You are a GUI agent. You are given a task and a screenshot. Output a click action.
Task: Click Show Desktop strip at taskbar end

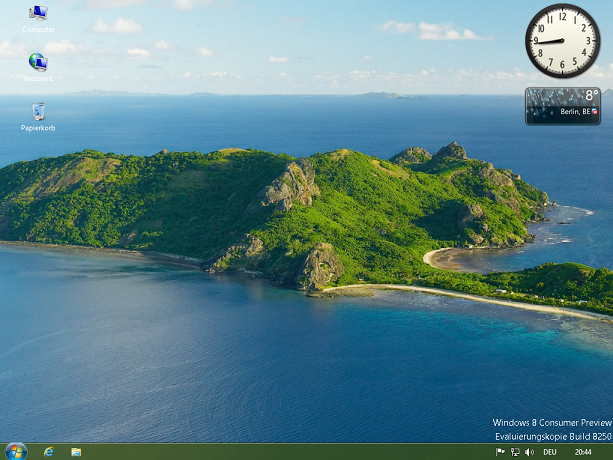coord(609,452)
